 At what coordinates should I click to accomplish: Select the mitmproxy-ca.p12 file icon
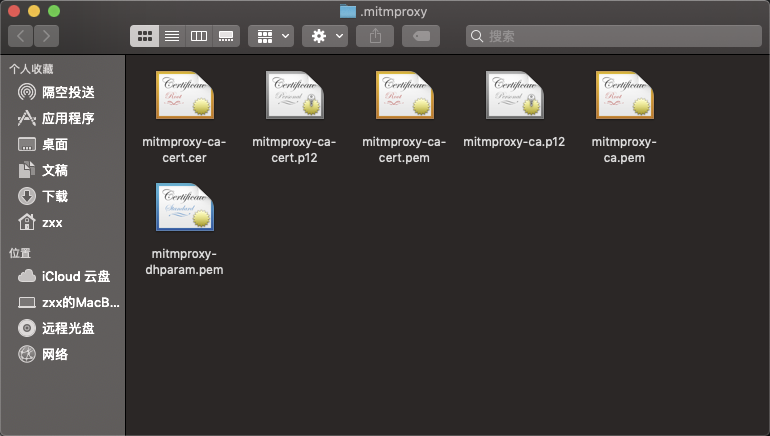coord(515,95)
